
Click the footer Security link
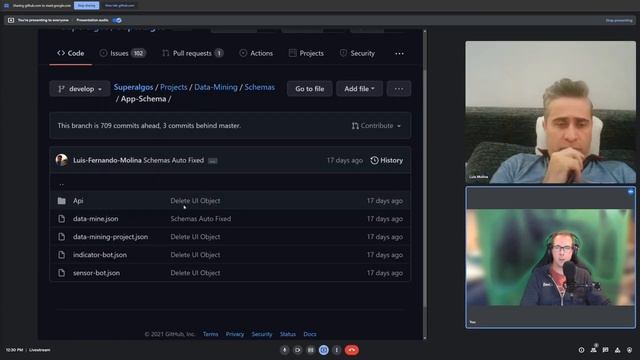262,334
